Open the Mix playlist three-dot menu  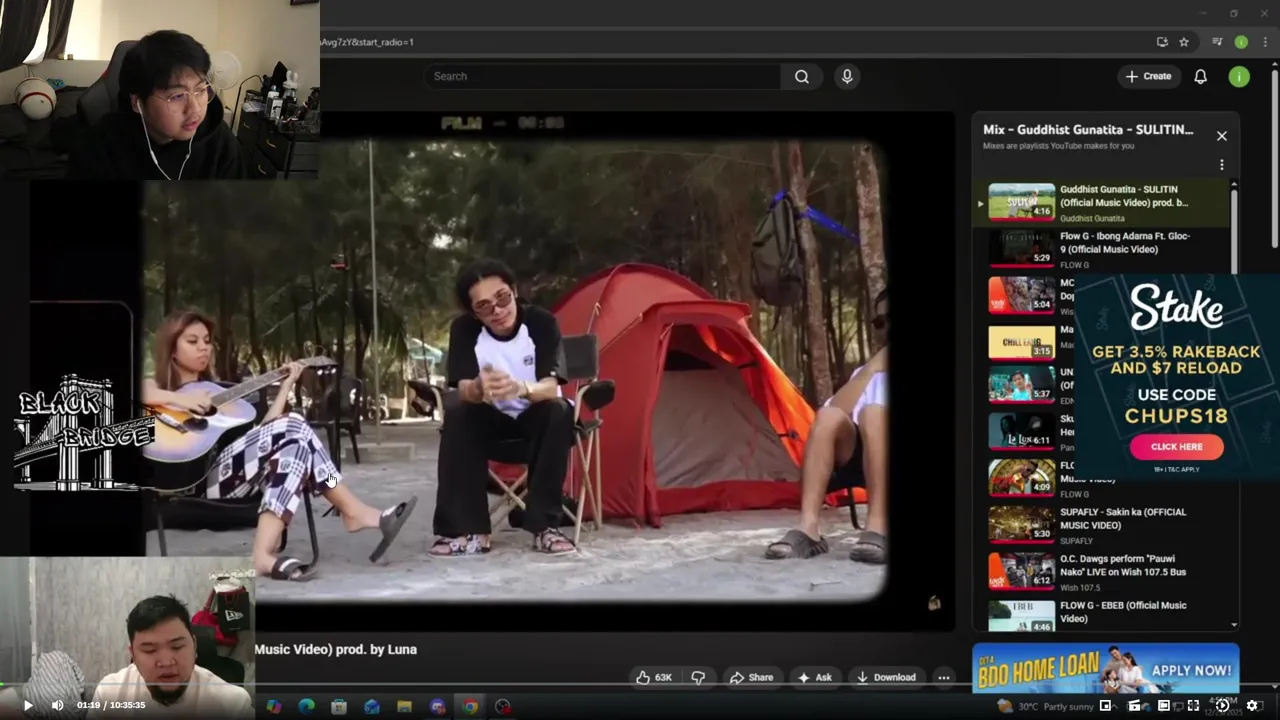pos(1221,165)
